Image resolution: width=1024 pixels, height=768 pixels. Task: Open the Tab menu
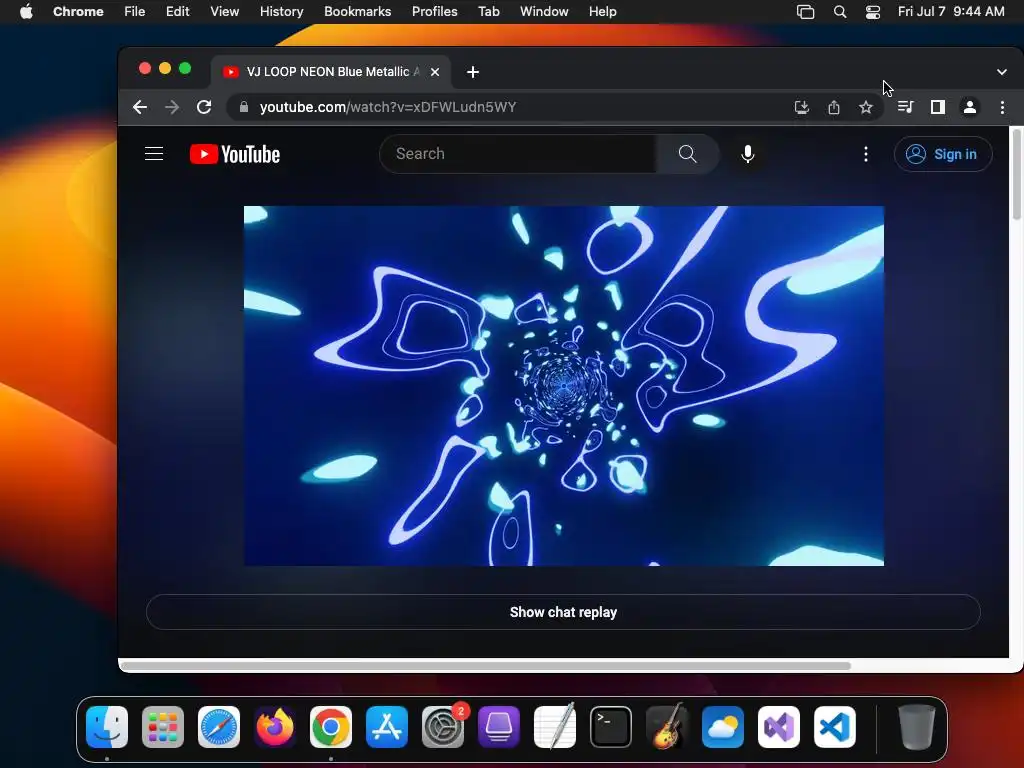(x=488, y=12)
